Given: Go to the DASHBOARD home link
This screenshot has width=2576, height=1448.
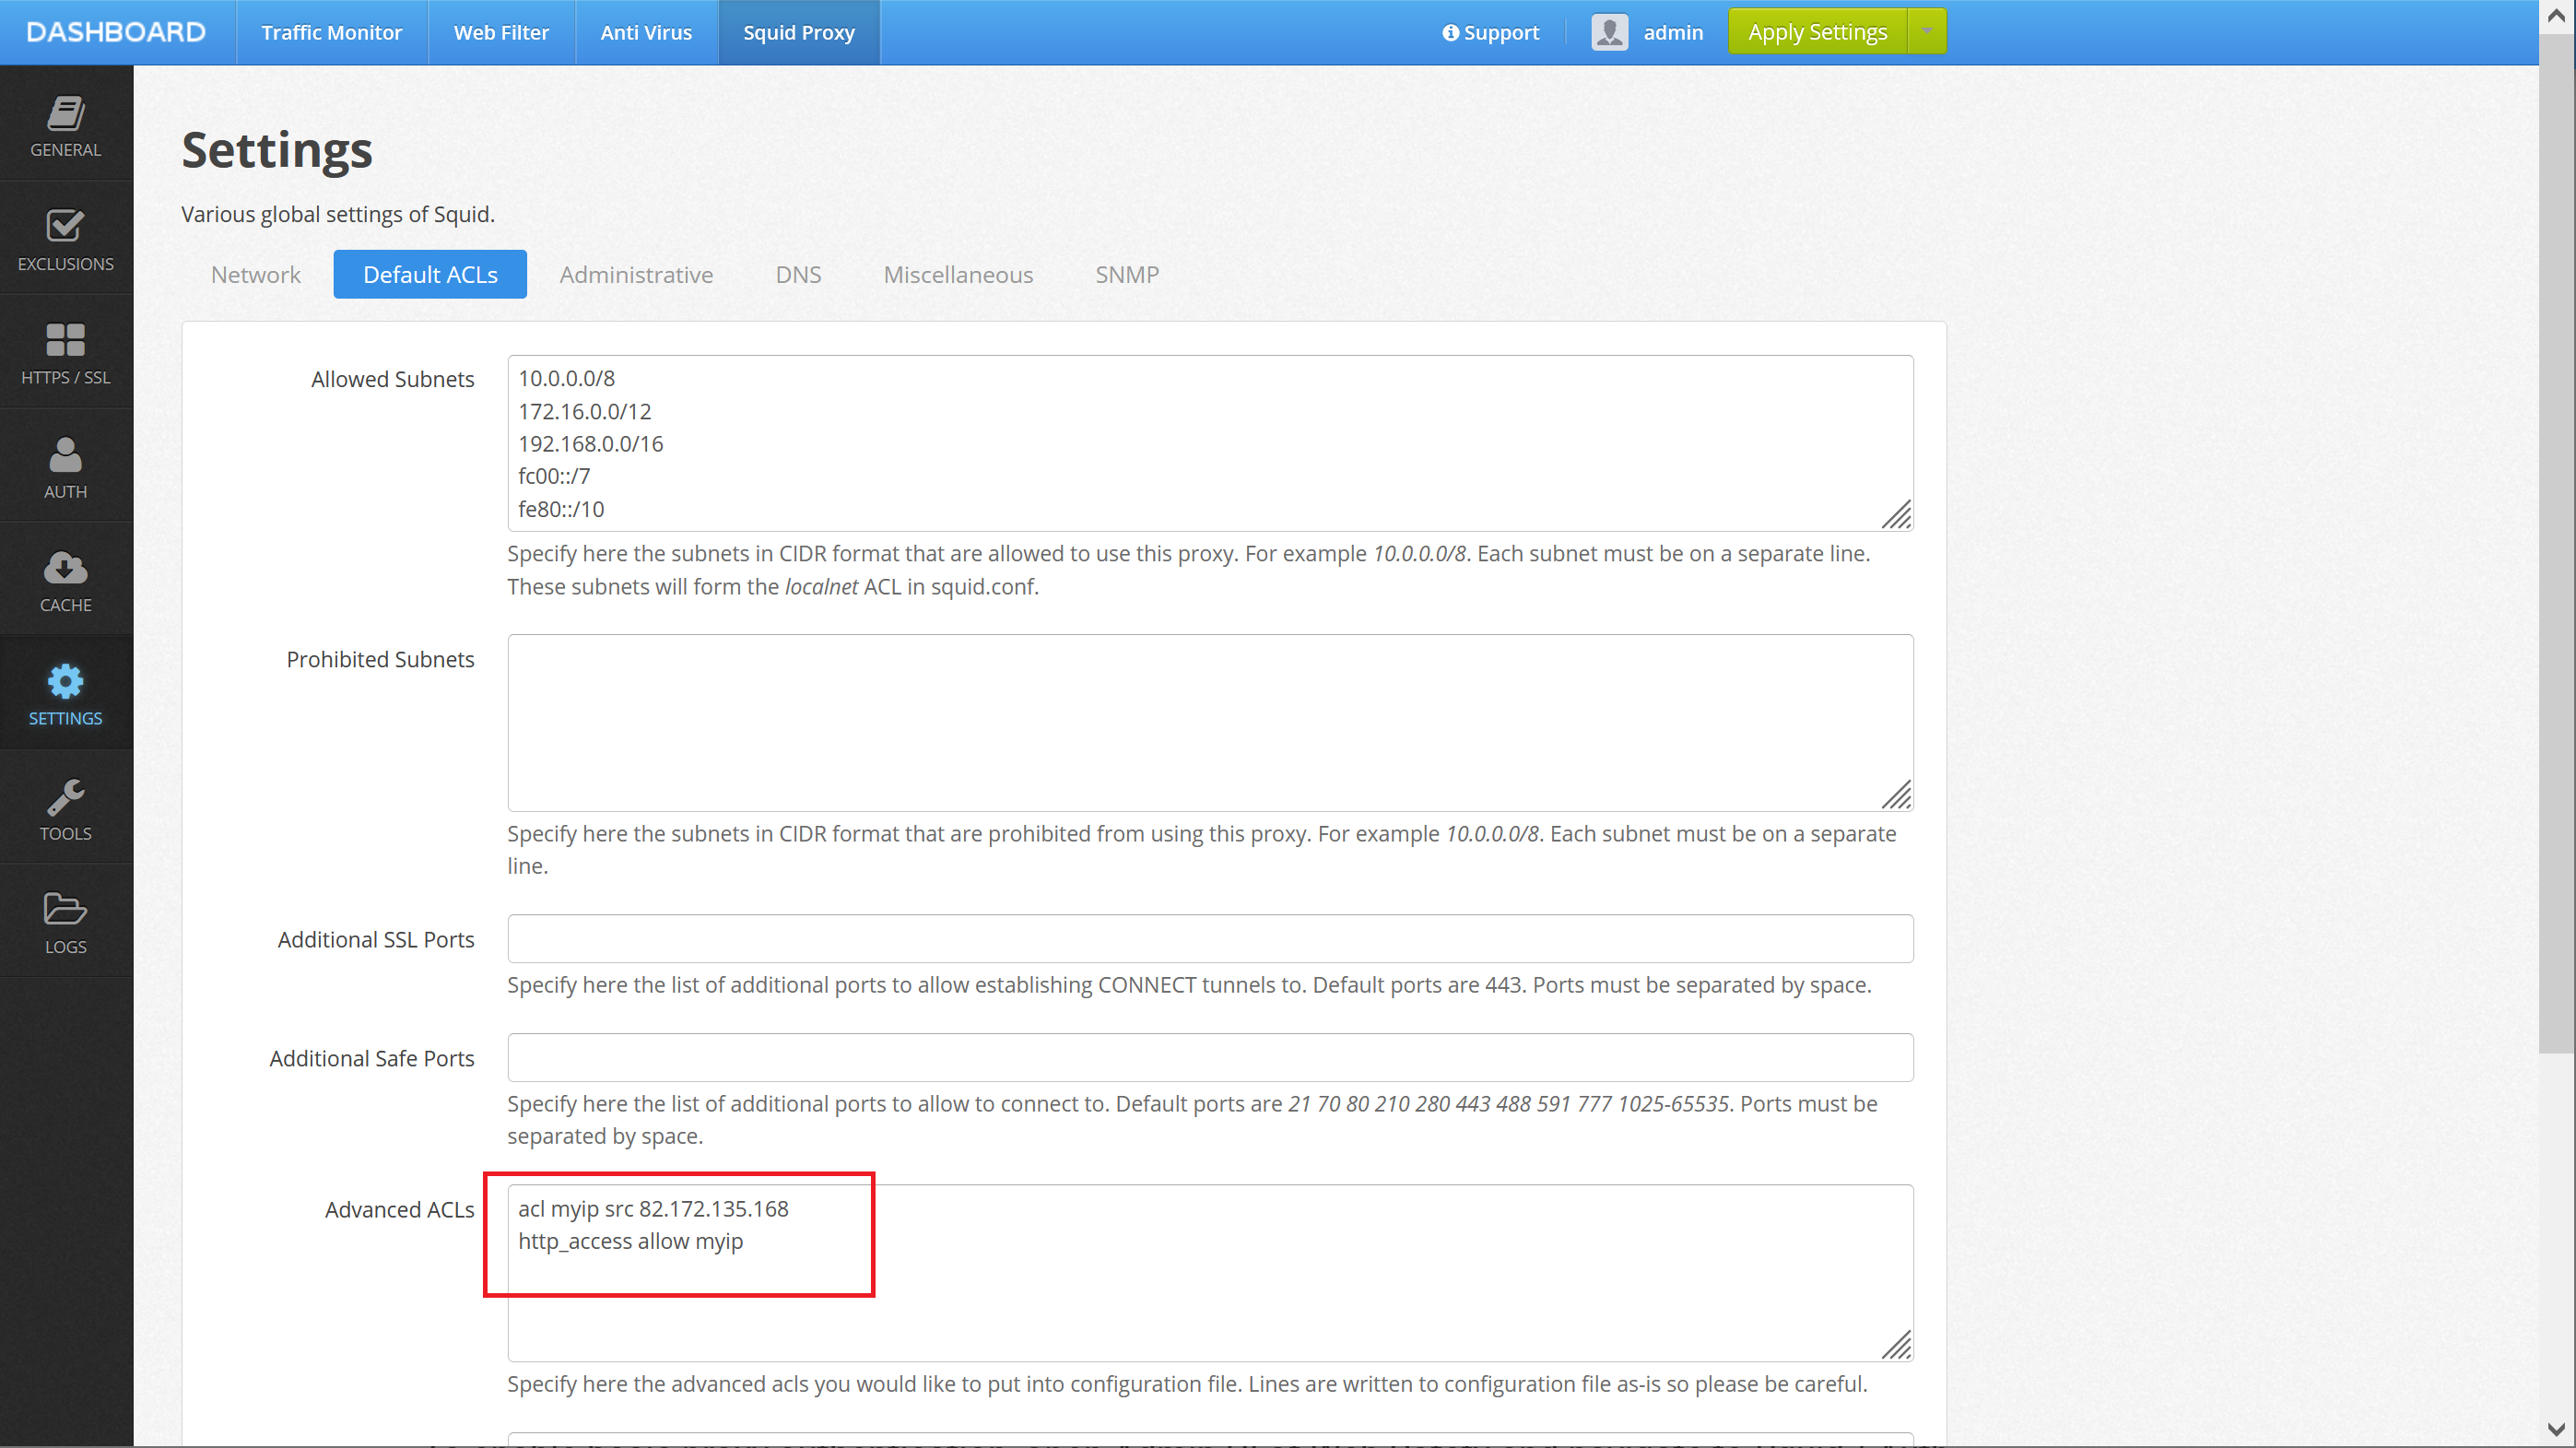Looking at the screenshot, I should point(116,32).
